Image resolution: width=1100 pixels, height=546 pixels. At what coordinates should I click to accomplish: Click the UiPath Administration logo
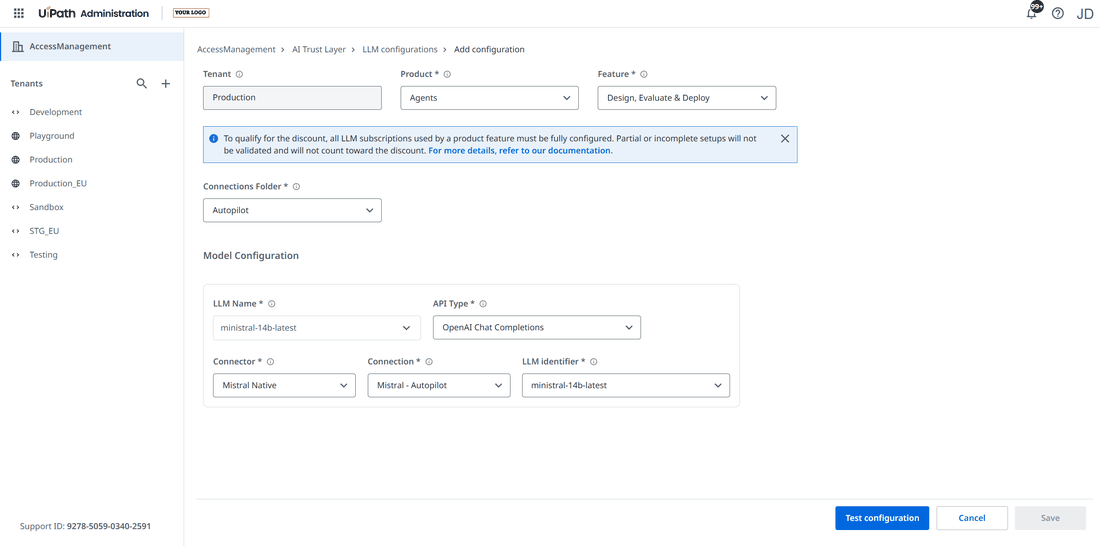[93, 13]
